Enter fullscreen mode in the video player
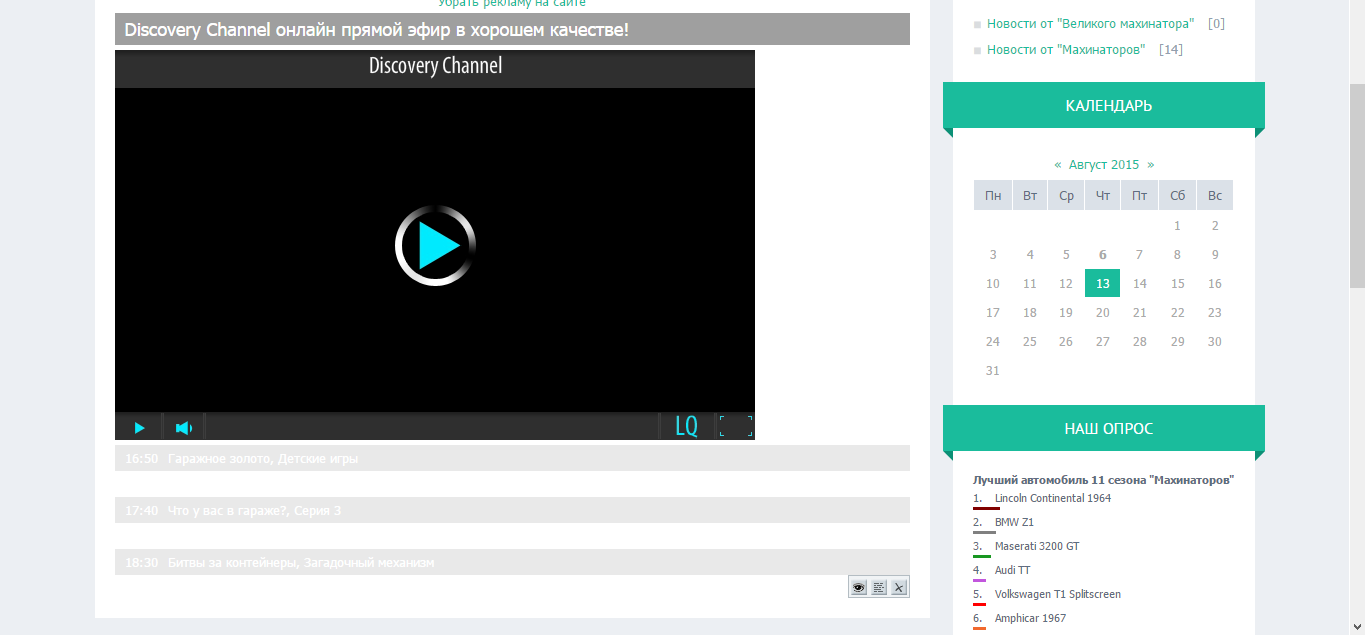 [x=735, y=426]
